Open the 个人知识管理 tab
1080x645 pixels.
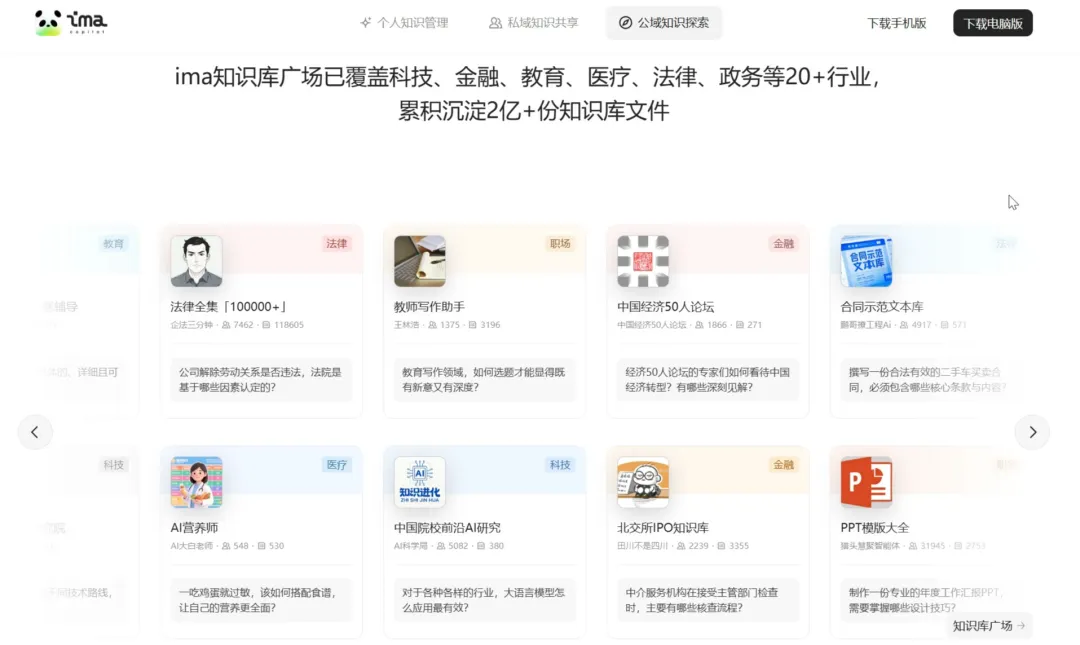404,23
